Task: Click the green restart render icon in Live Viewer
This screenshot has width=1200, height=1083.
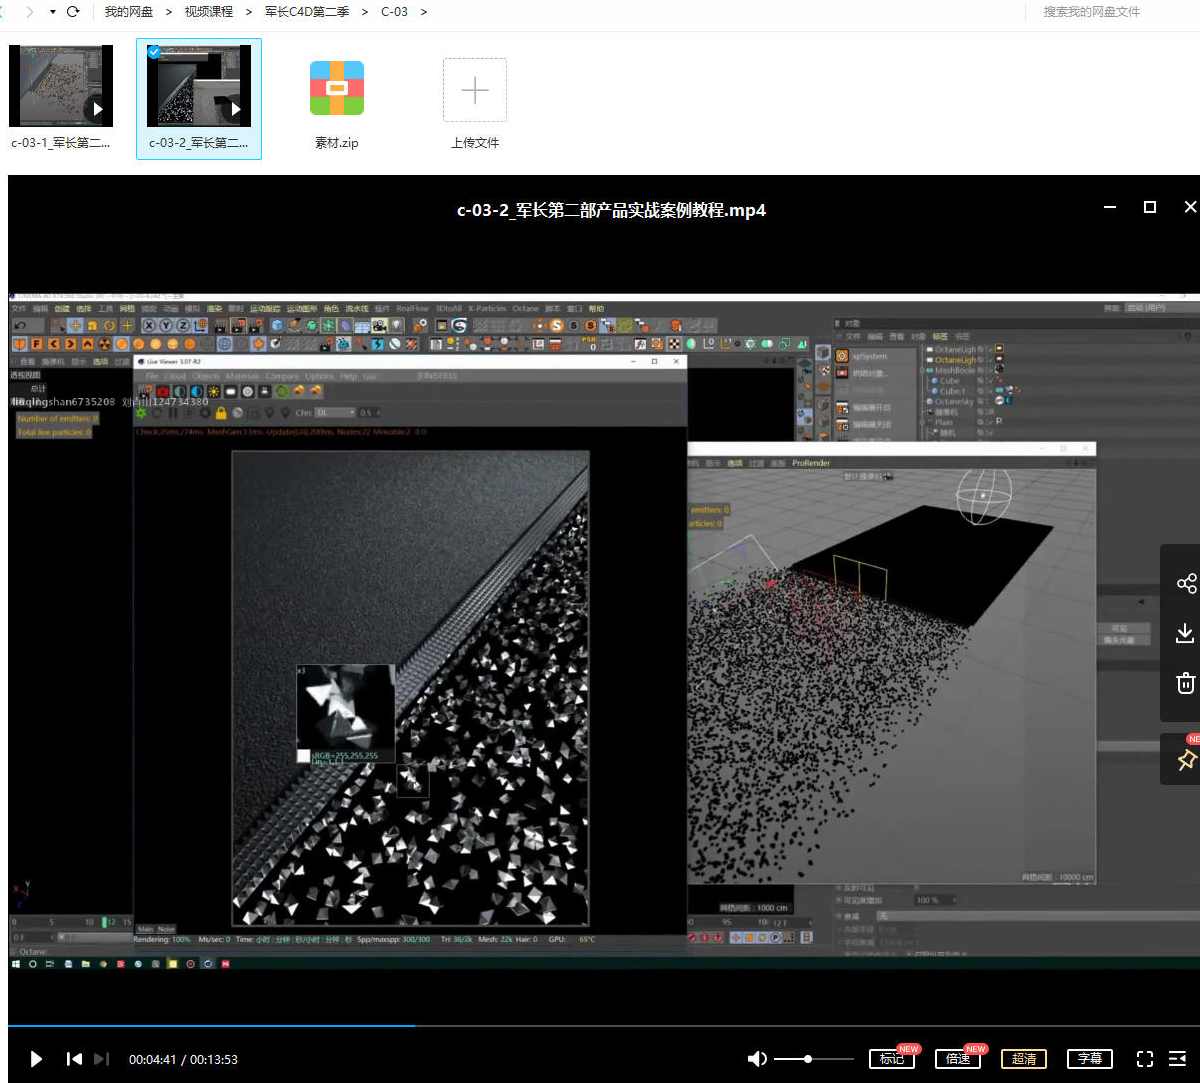Action: [143, 412]
